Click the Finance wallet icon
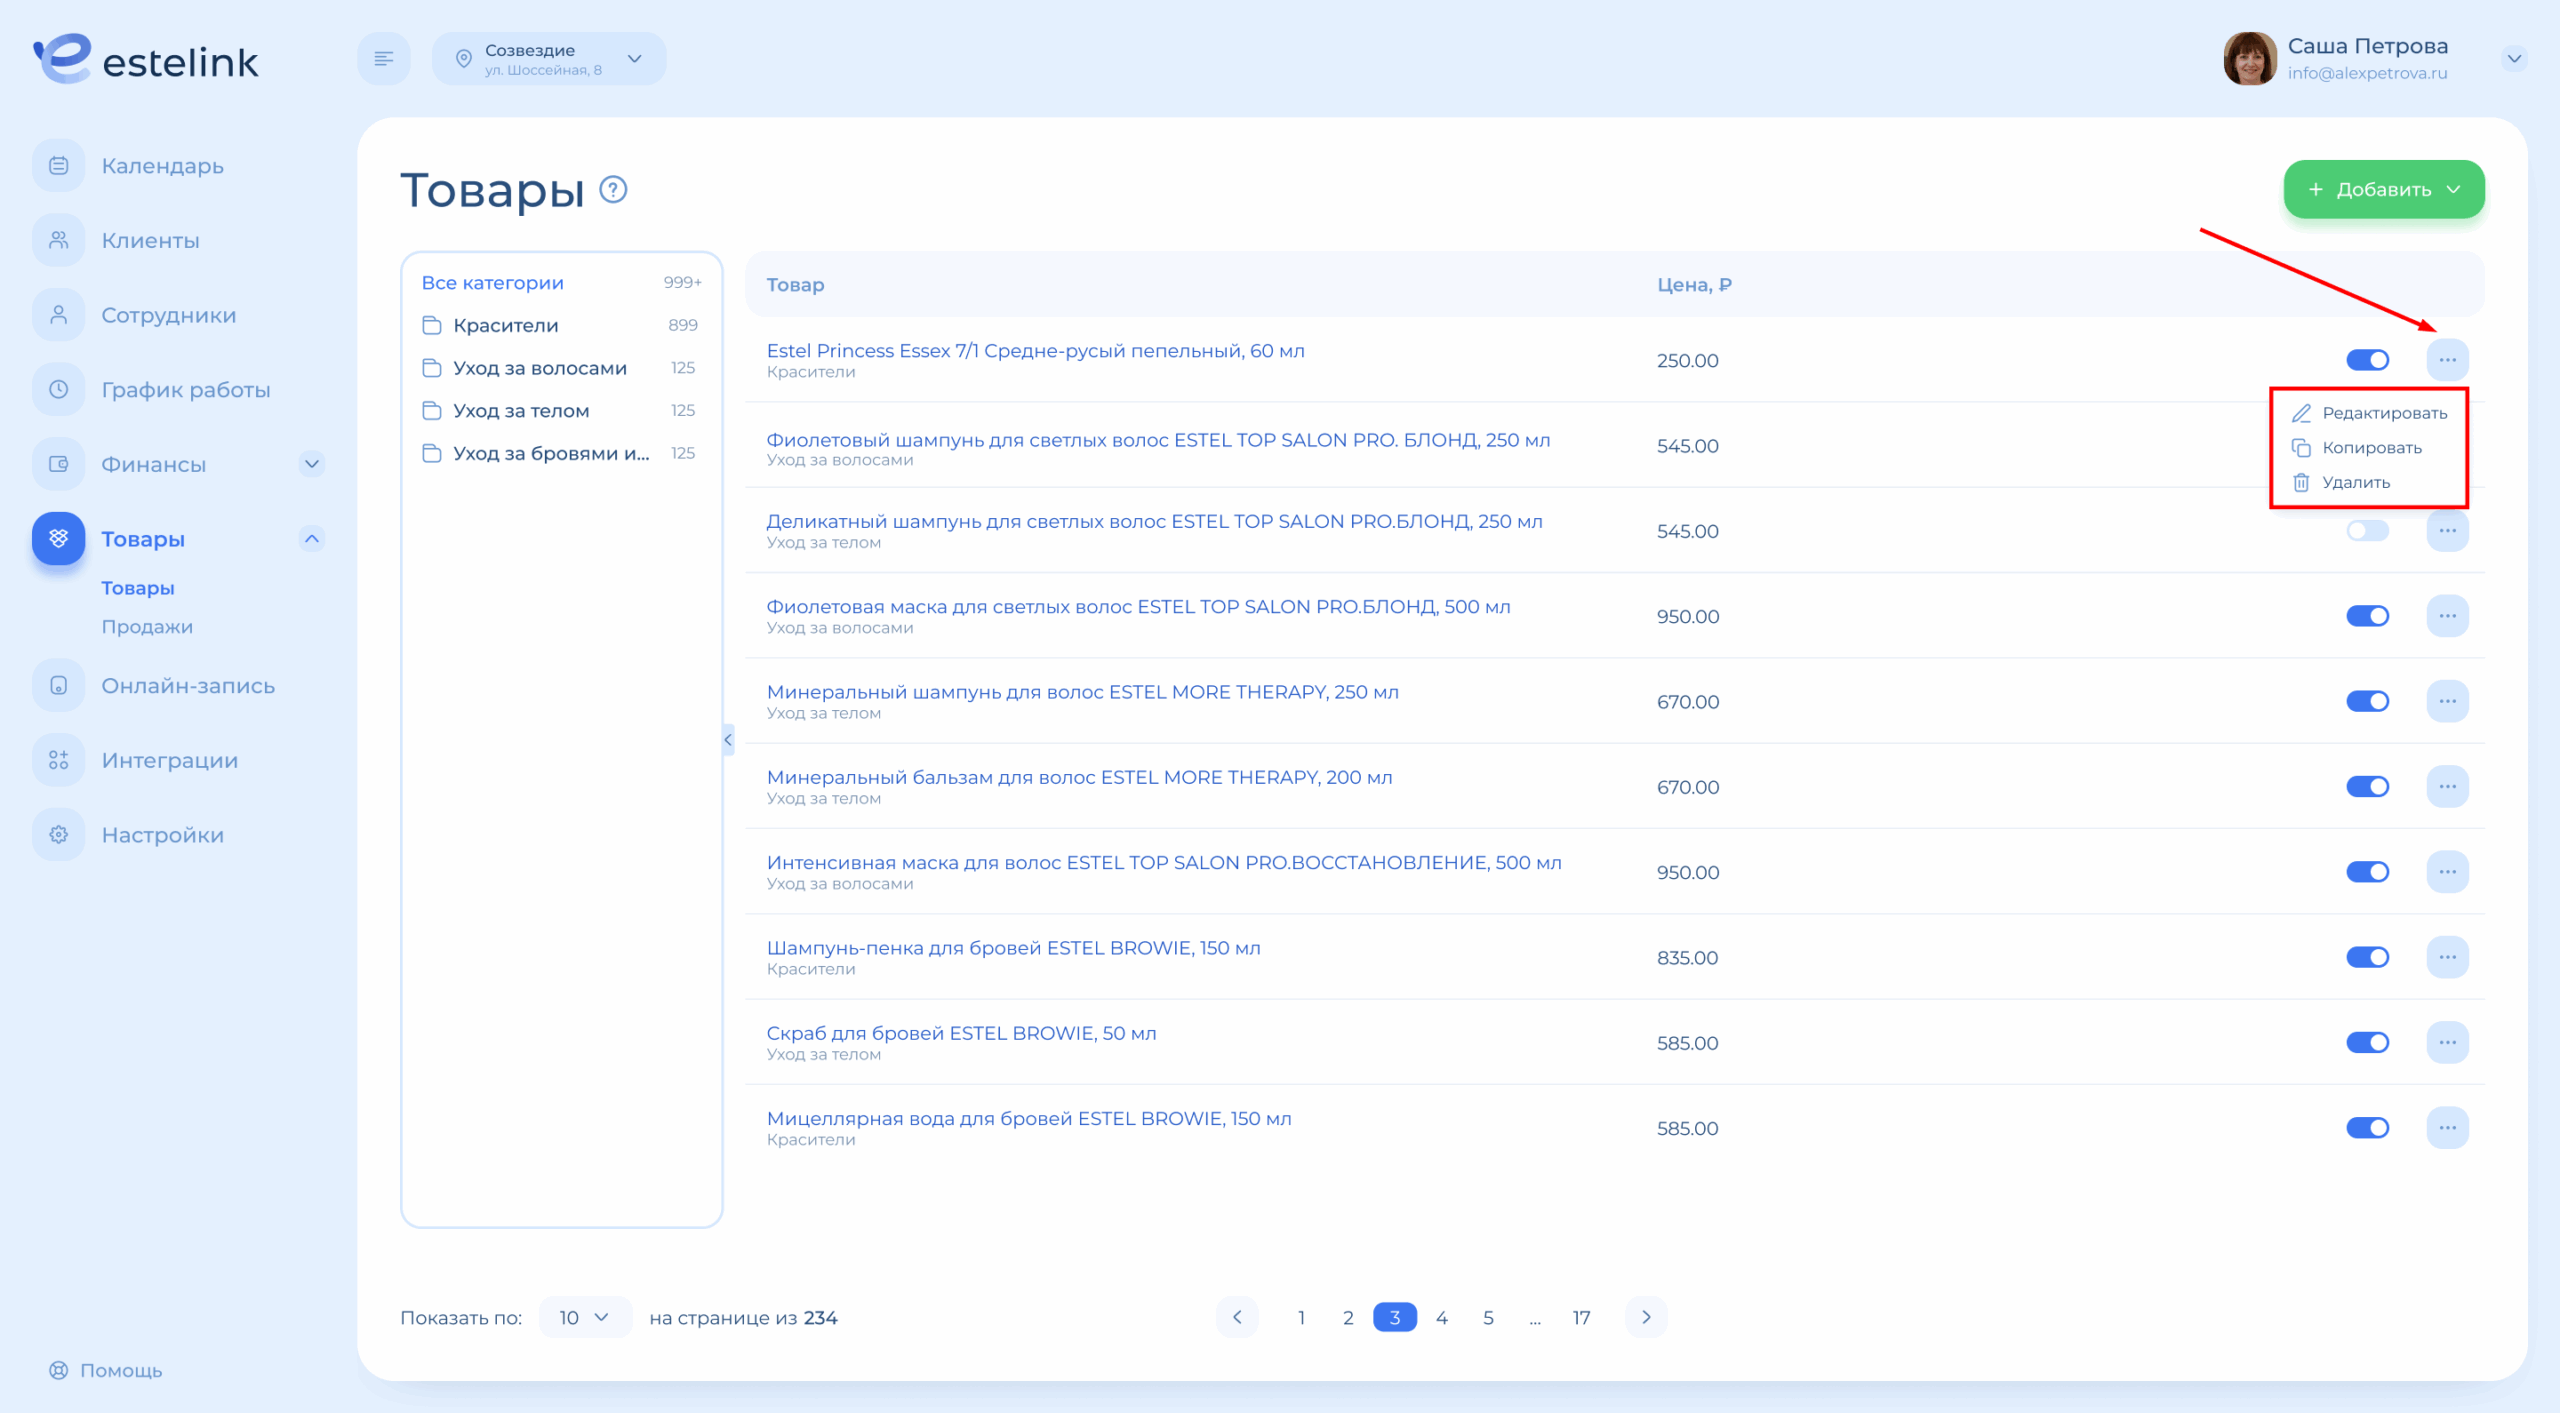Image resolution: width=2560 pixels, height=1413 pixels. pos(58,464)
